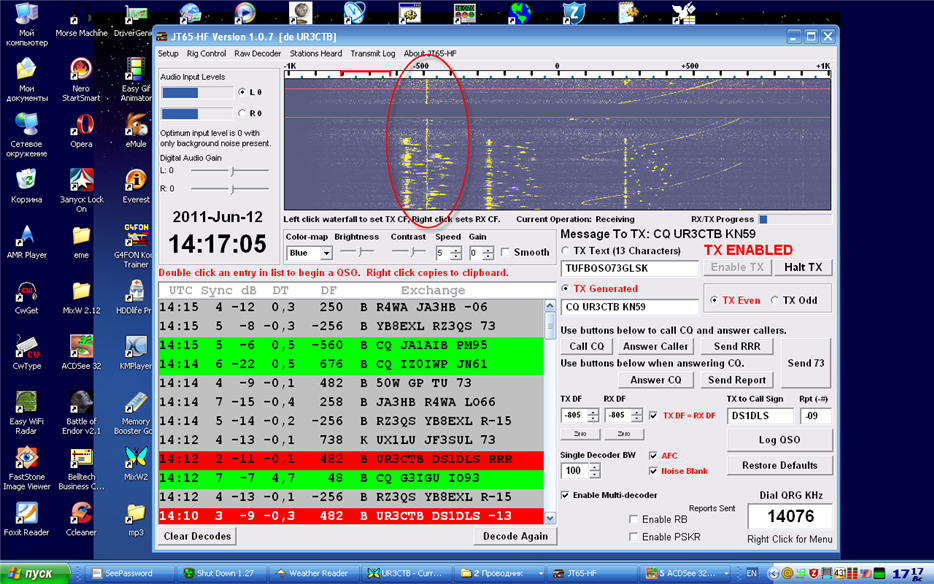
Task: Launch the Ccleaner desktop icon
Action: [x=81, y=519]
